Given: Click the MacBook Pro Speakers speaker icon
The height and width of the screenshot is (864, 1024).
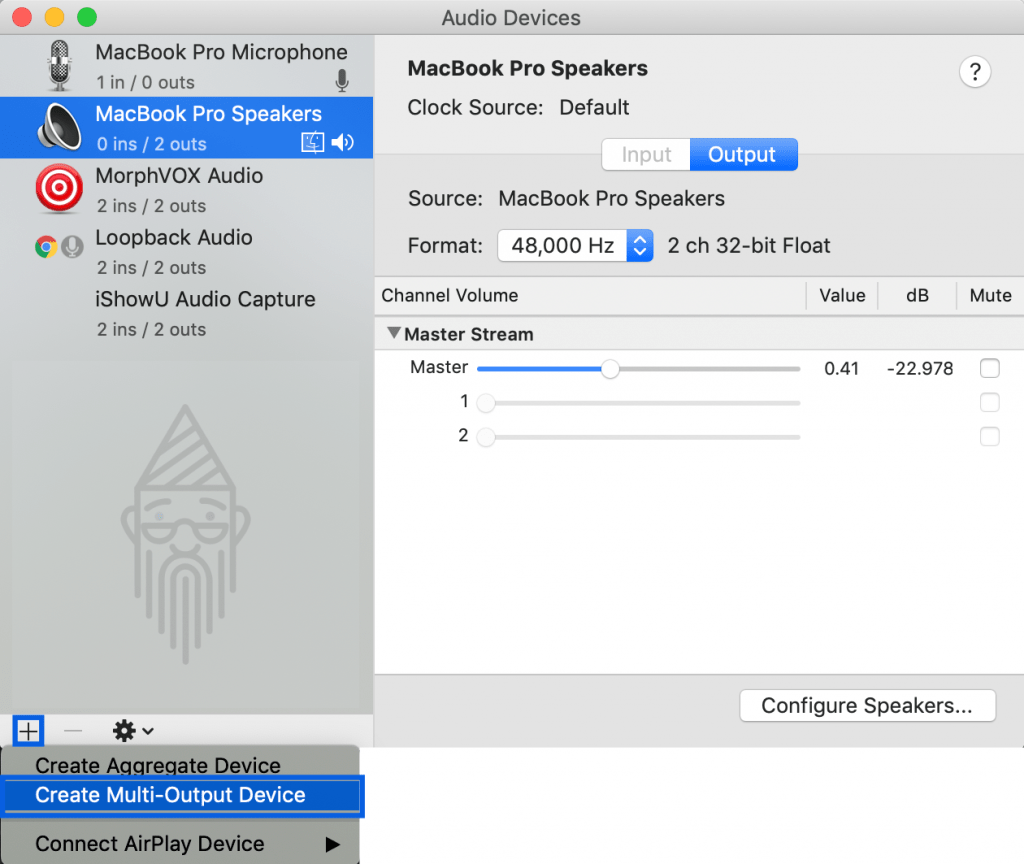Looking at the screenshot, I should 59,127.
